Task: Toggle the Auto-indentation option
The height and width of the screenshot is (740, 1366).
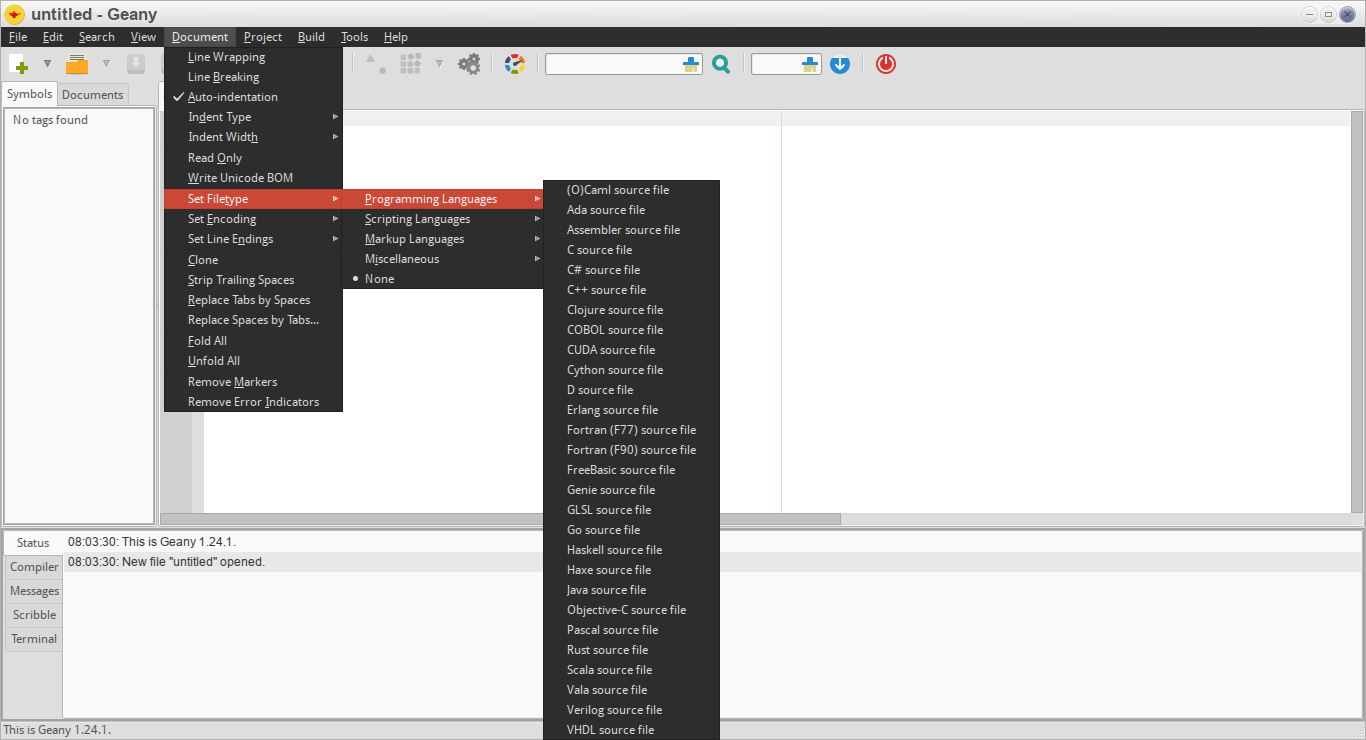Action: pos(254,97)
